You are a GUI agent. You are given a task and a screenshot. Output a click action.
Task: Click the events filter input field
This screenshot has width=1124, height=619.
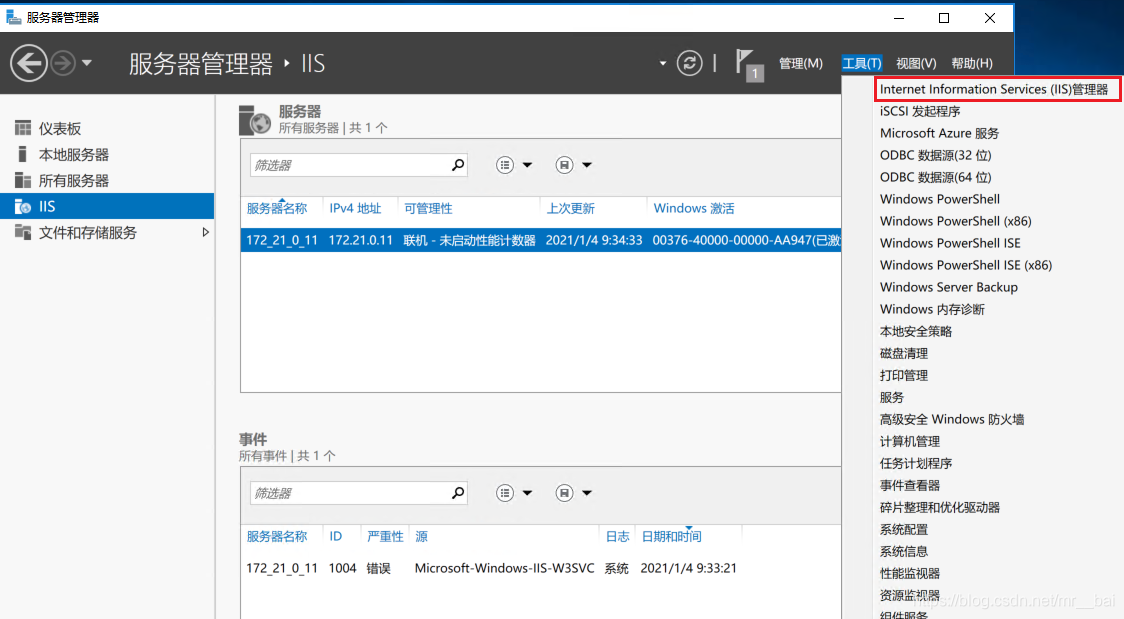[x=349, y=493]
